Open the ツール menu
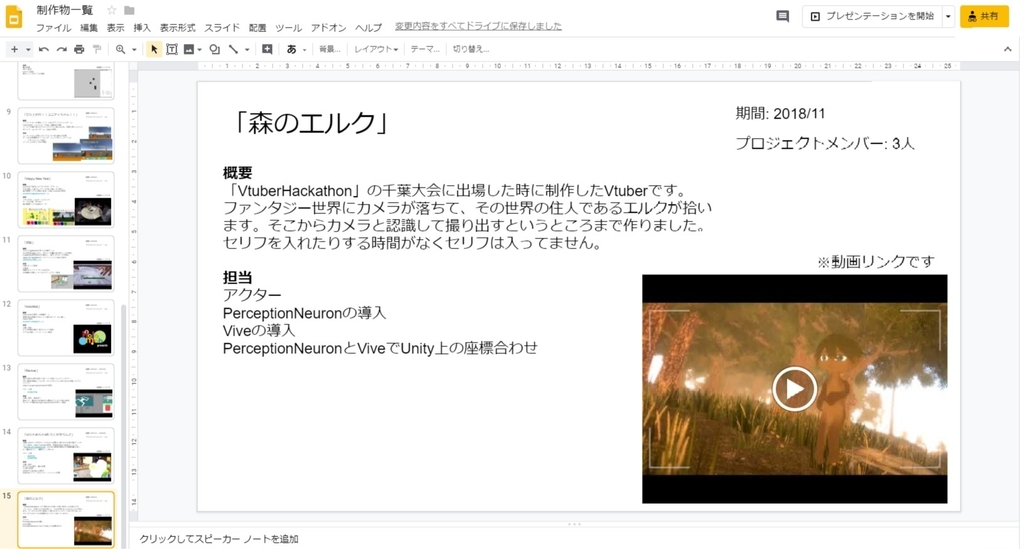Viewport: 1024px width, 549px height. [x=288, y=27]
